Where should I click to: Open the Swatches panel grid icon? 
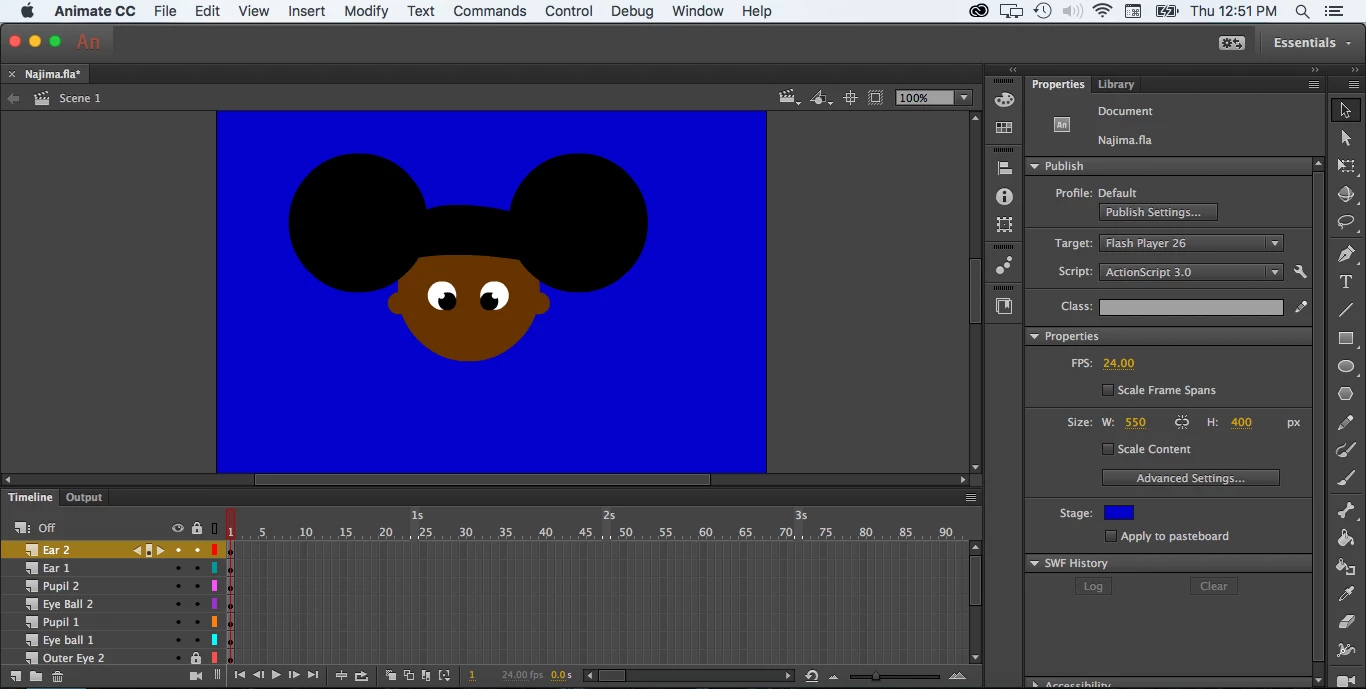(1004, 128)
